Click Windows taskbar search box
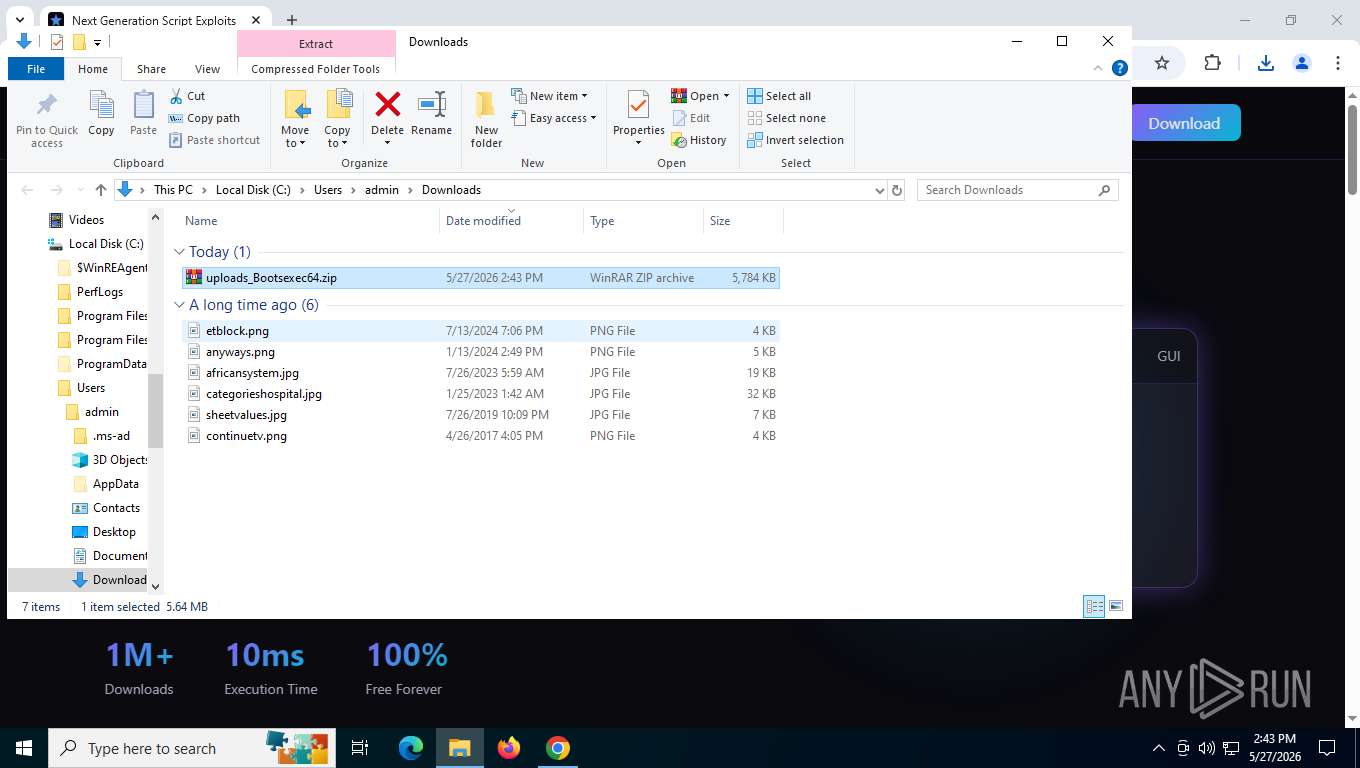 (x=190, y=748)
